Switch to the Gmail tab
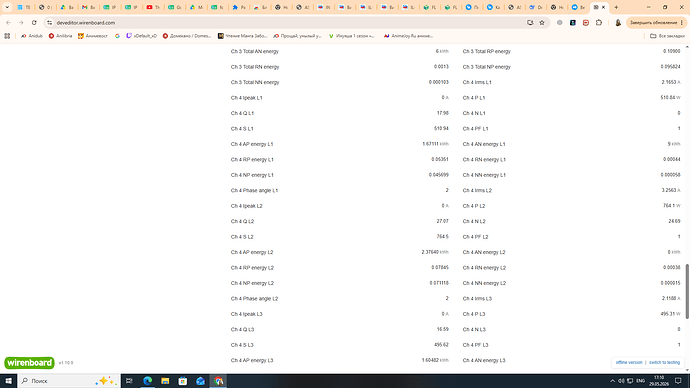The width and height of the screenshot is (690, 388). 88,7
